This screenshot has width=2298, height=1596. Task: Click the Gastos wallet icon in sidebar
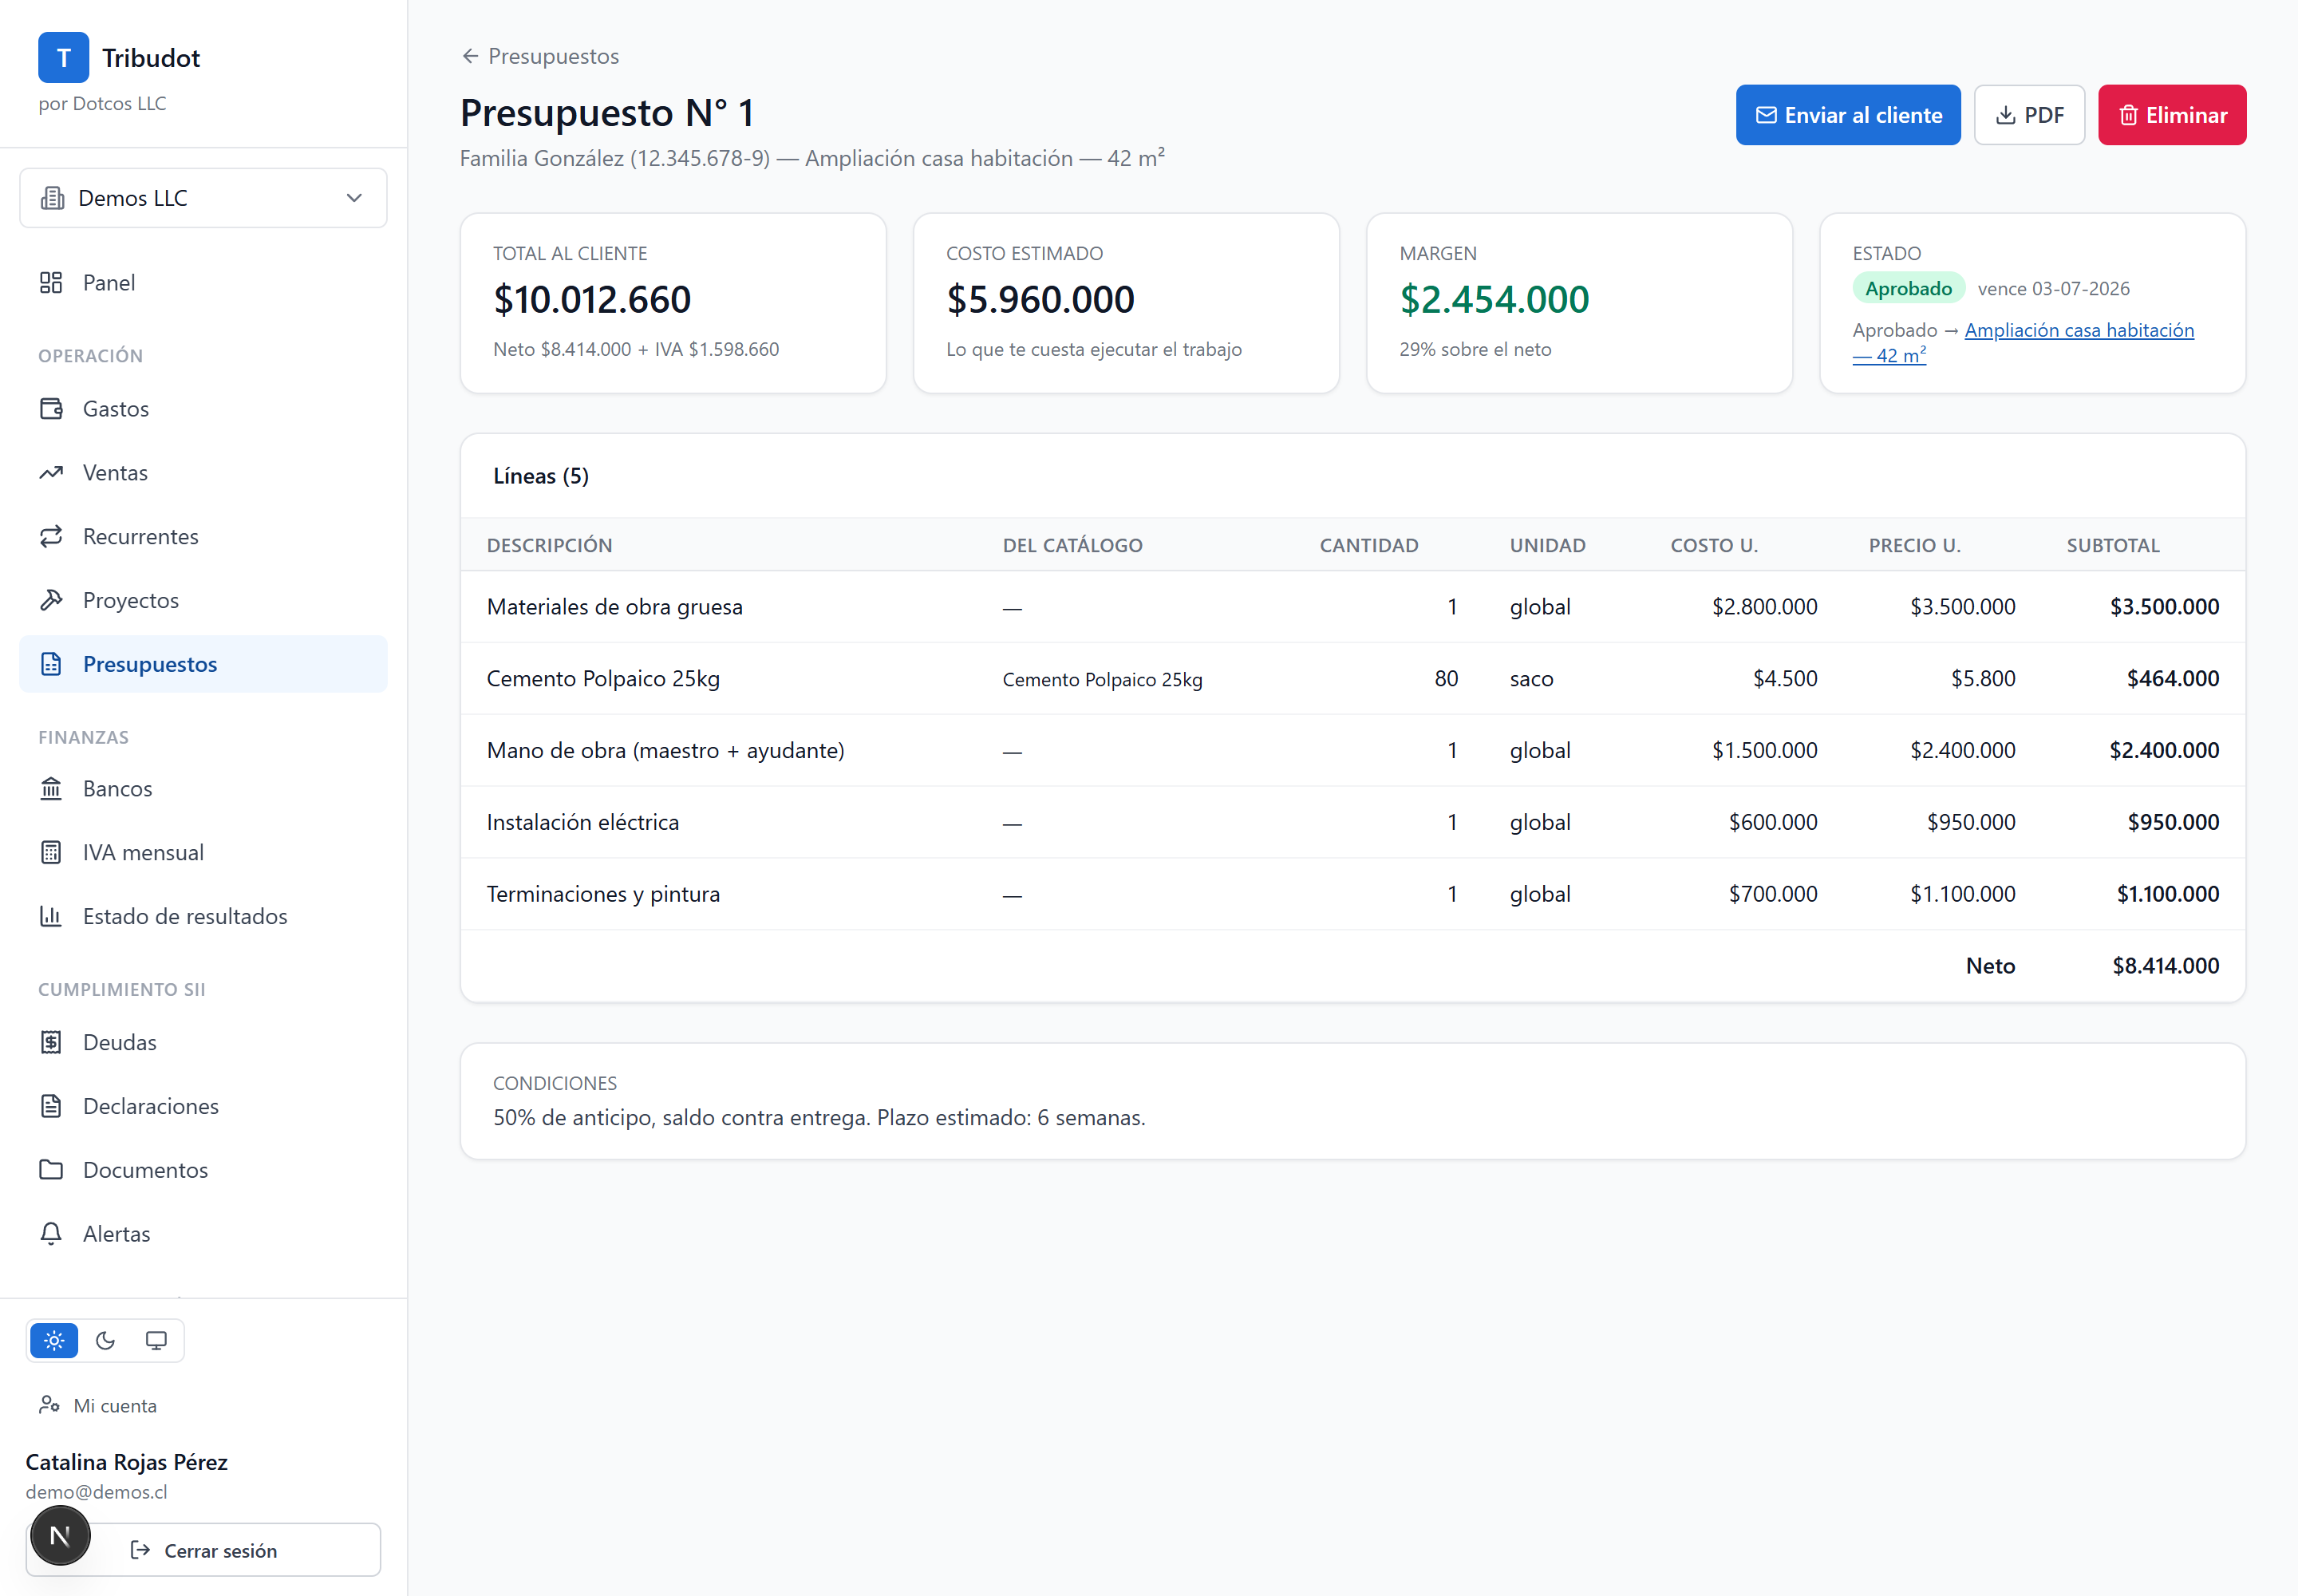(x=51, y=409)
